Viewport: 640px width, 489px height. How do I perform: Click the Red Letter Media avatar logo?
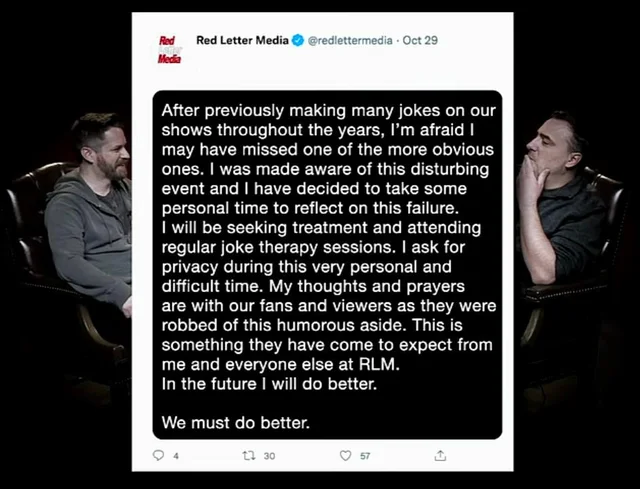[169, 49]
